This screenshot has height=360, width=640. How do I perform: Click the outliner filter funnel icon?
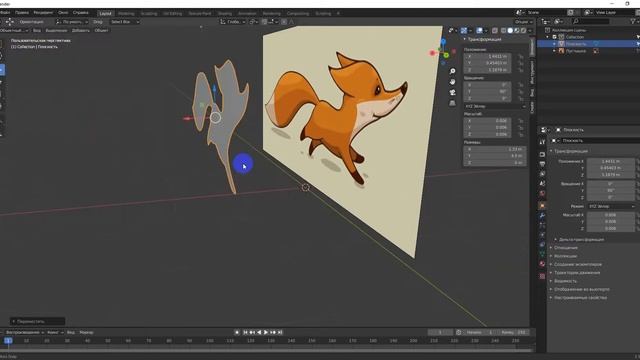tap(634, 21)
